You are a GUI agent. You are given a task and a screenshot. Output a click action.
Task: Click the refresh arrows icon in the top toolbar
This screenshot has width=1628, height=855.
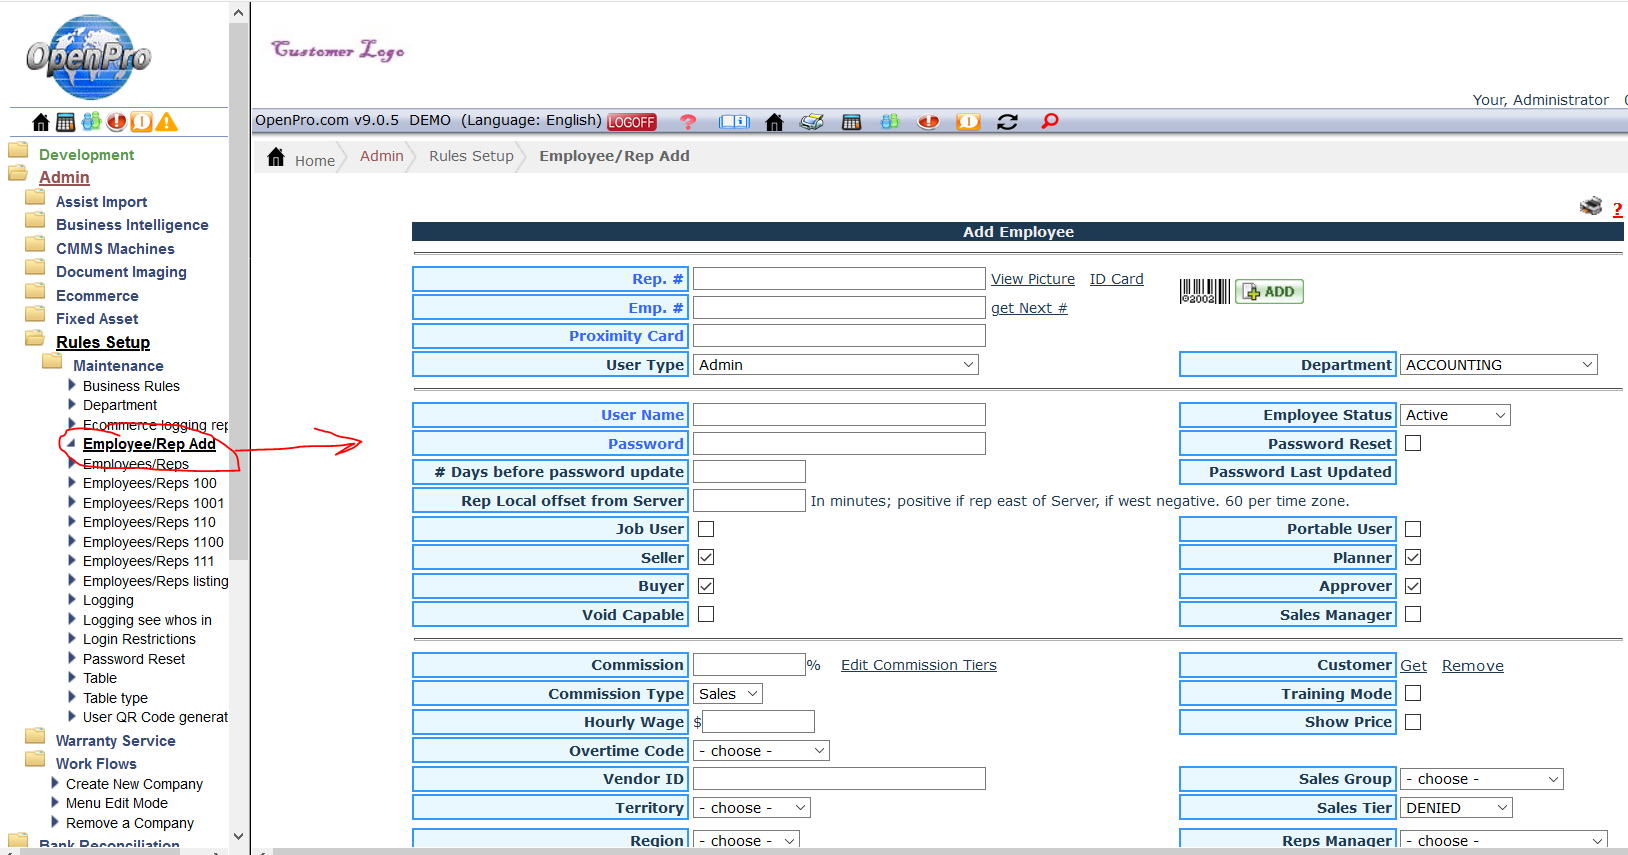click(x=1007, y=122)
